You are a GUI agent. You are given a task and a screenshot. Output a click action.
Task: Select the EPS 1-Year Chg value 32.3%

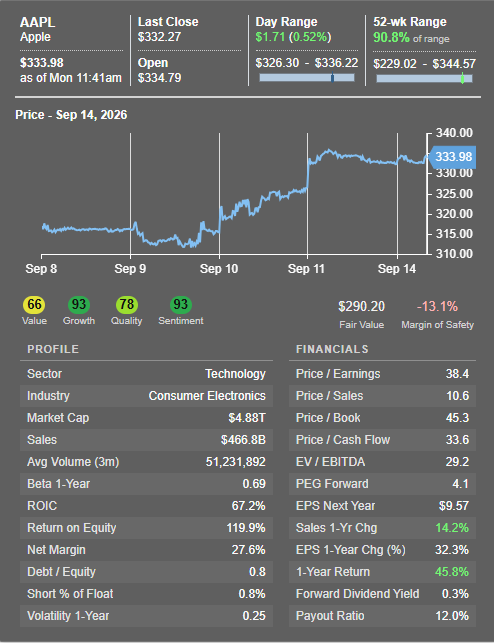click(452, 550)
